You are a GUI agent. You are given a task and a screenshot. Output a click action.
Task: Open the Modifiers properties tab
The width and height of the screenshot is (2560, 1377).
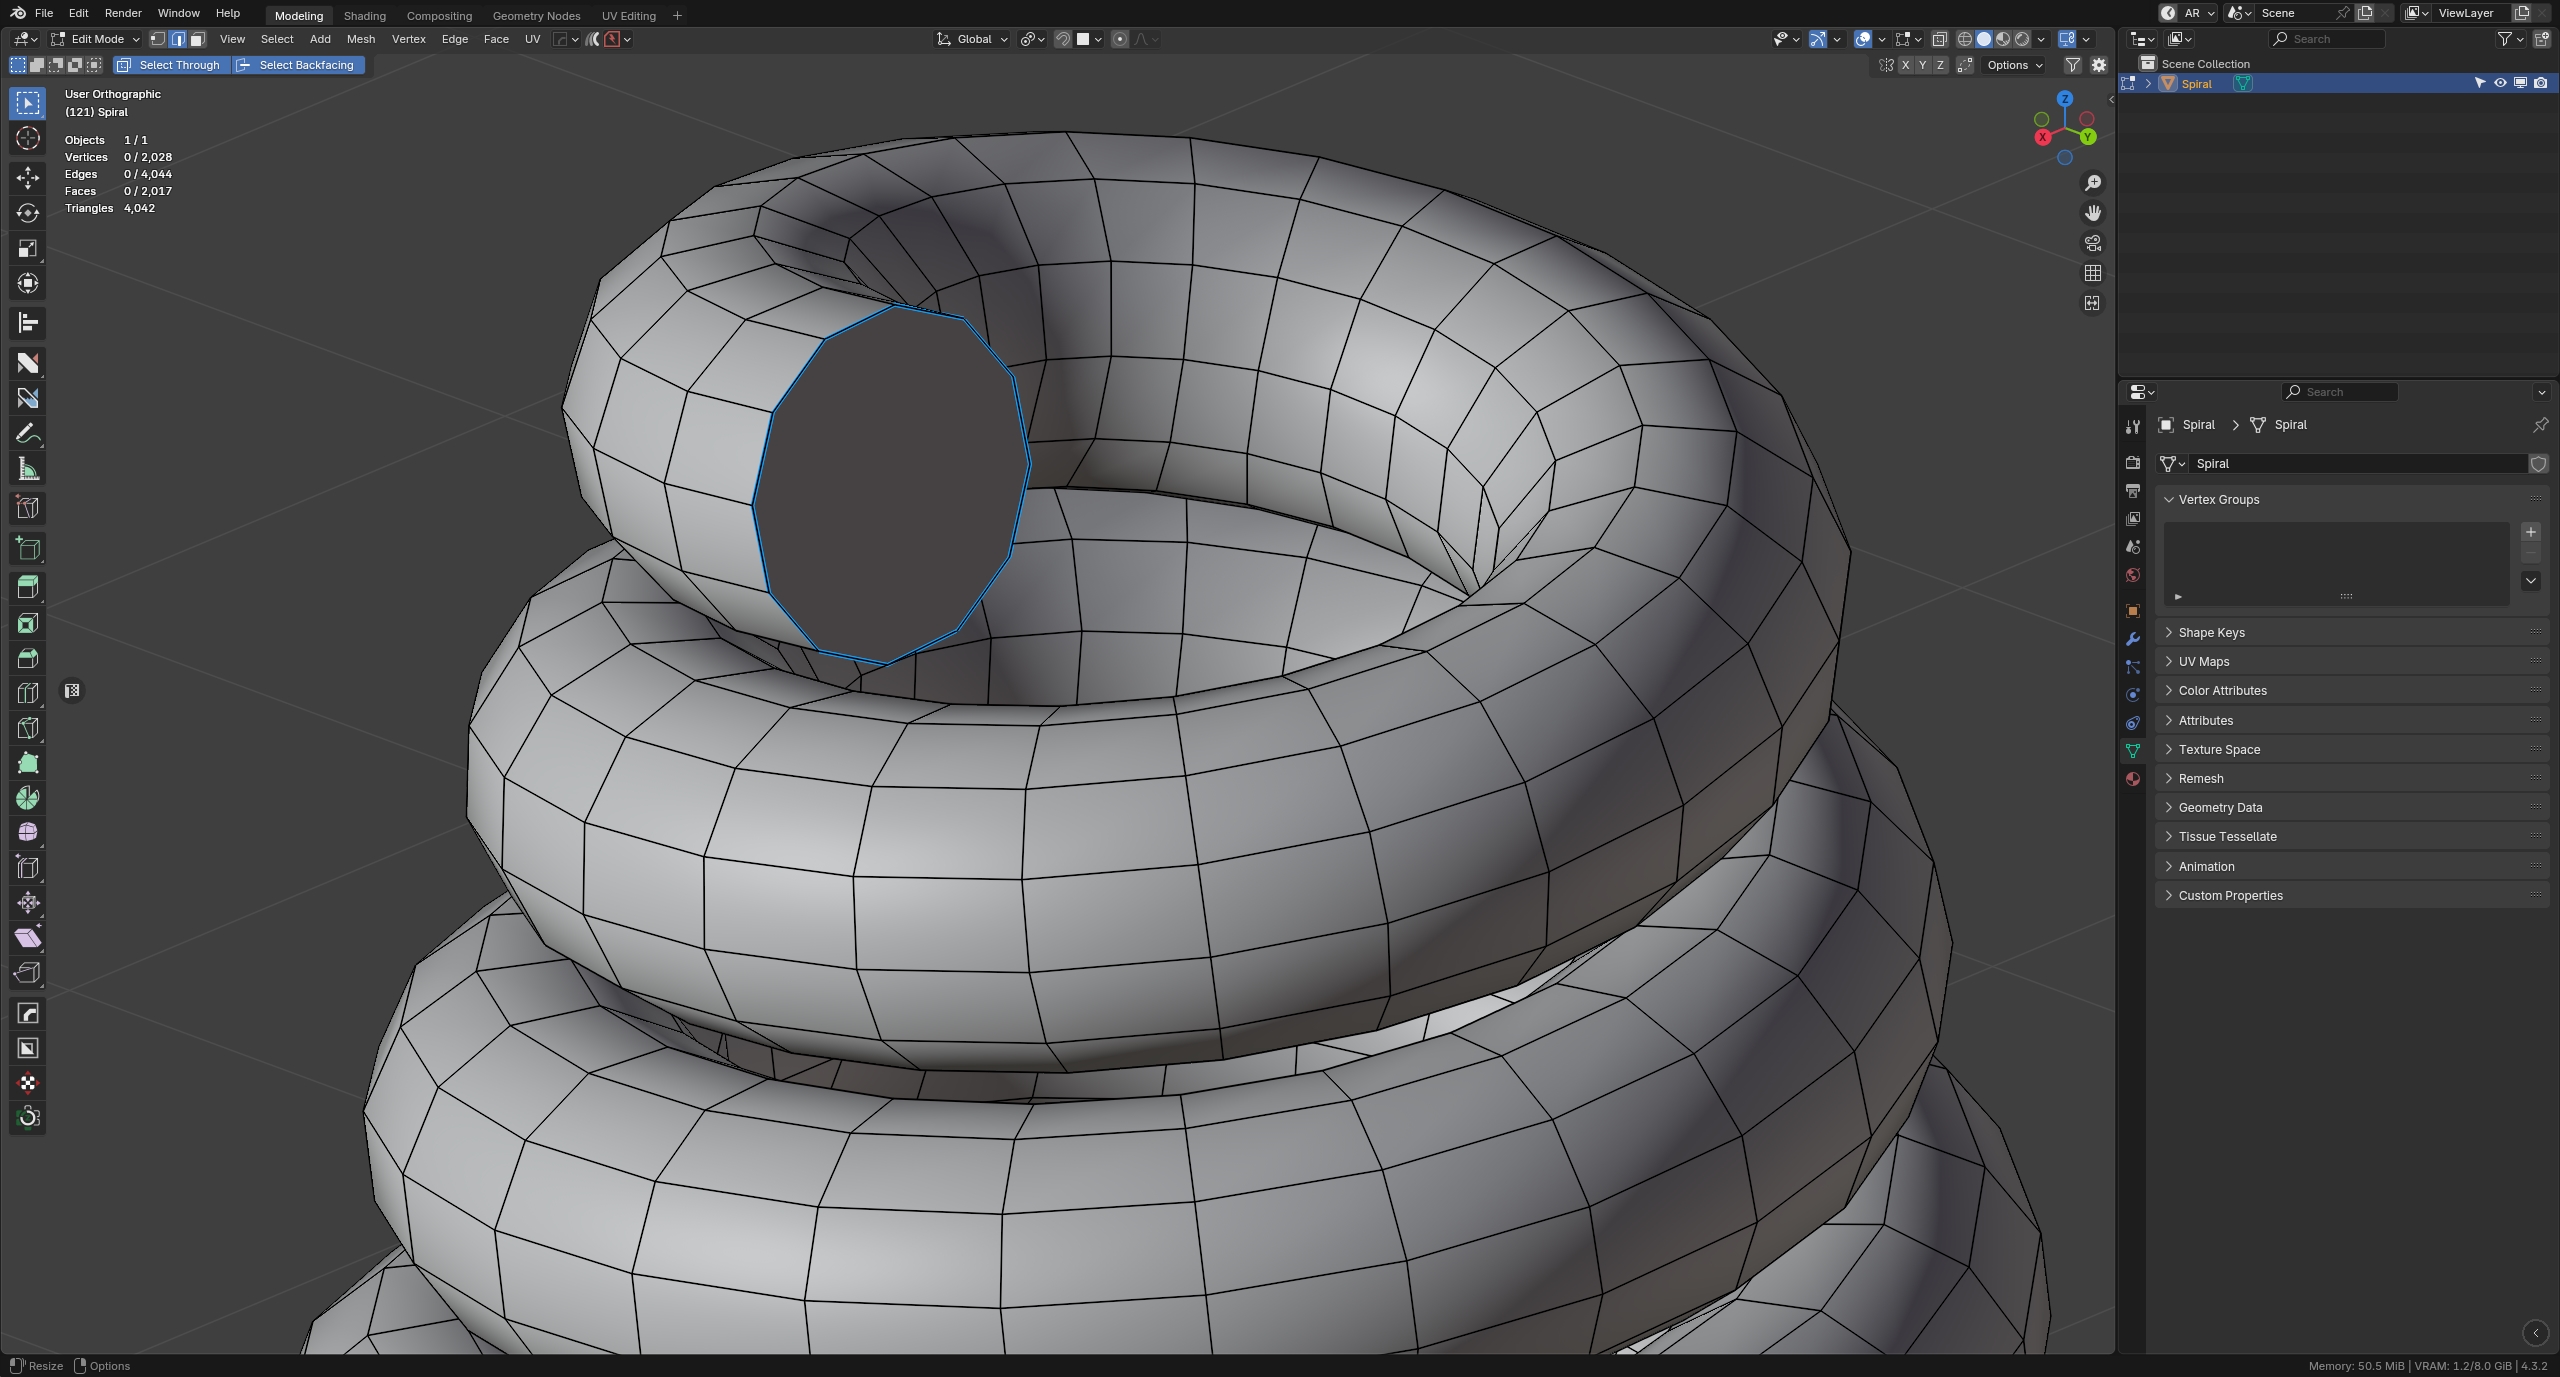coord(2133,639)
